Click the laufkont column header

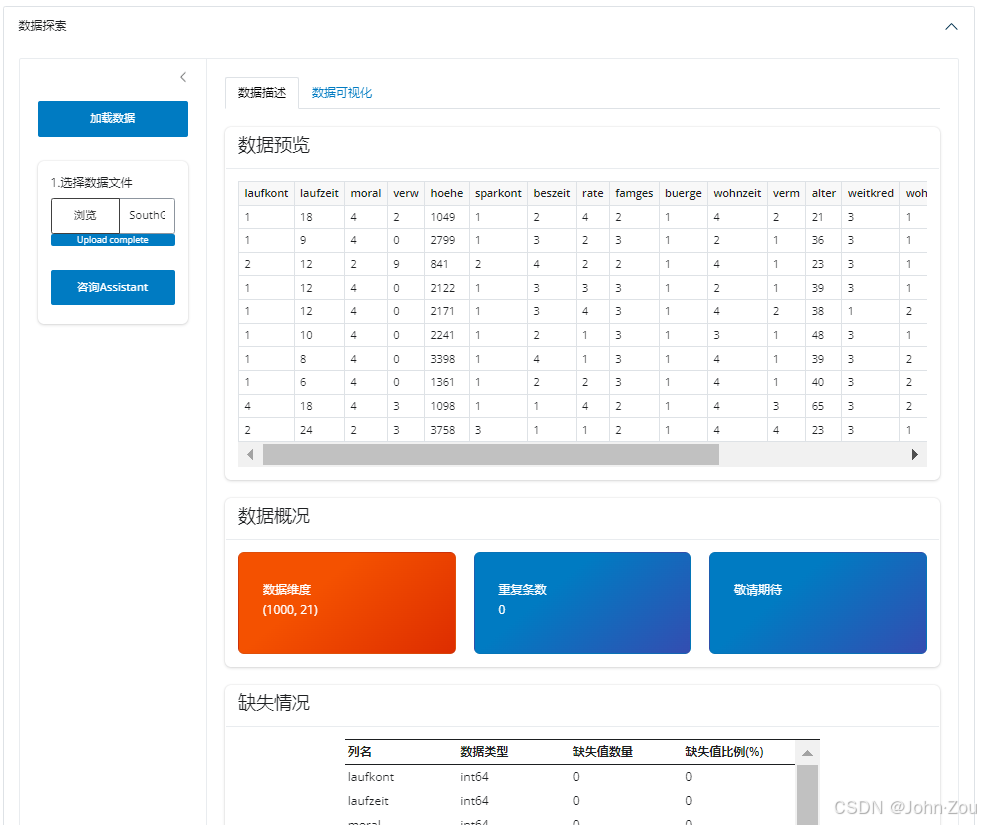click(x=267, y=193)
